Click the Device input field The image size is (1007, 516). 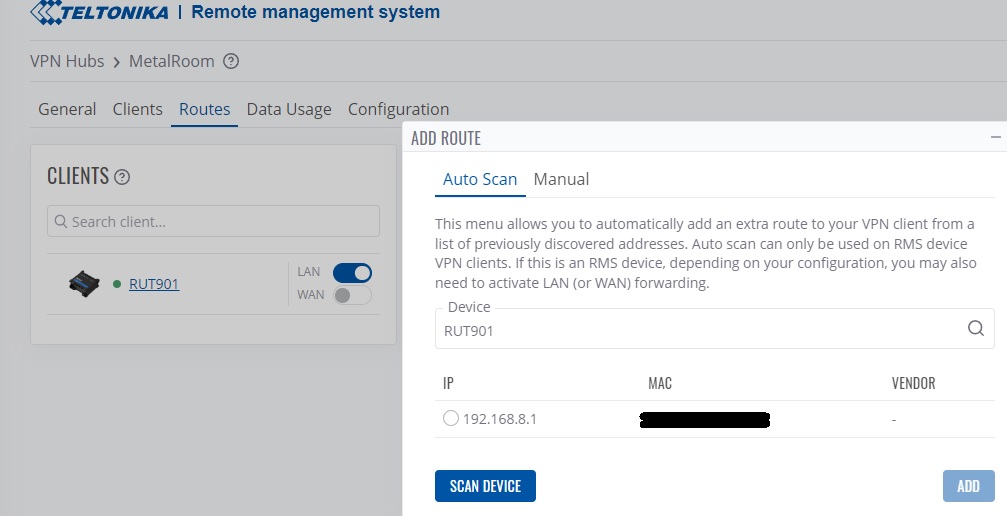pyautogui.click(x=714, y=329)
